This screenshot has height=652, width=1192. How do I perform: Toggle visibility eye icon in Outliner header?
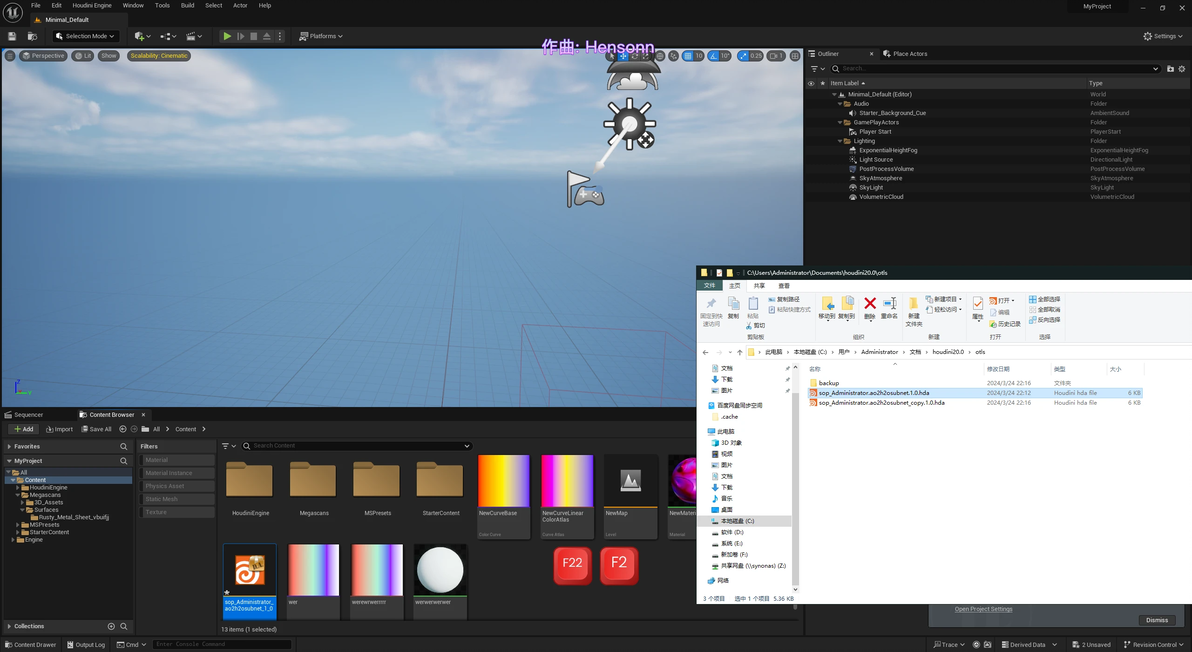(x=811, y=83)
